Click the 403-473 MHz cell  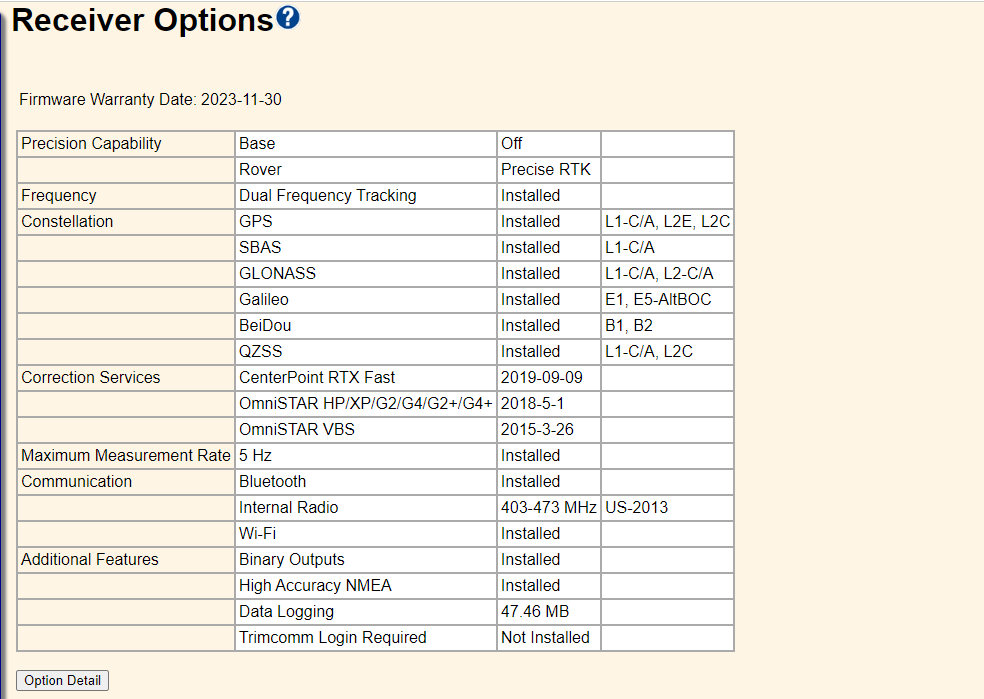point(549,508)
